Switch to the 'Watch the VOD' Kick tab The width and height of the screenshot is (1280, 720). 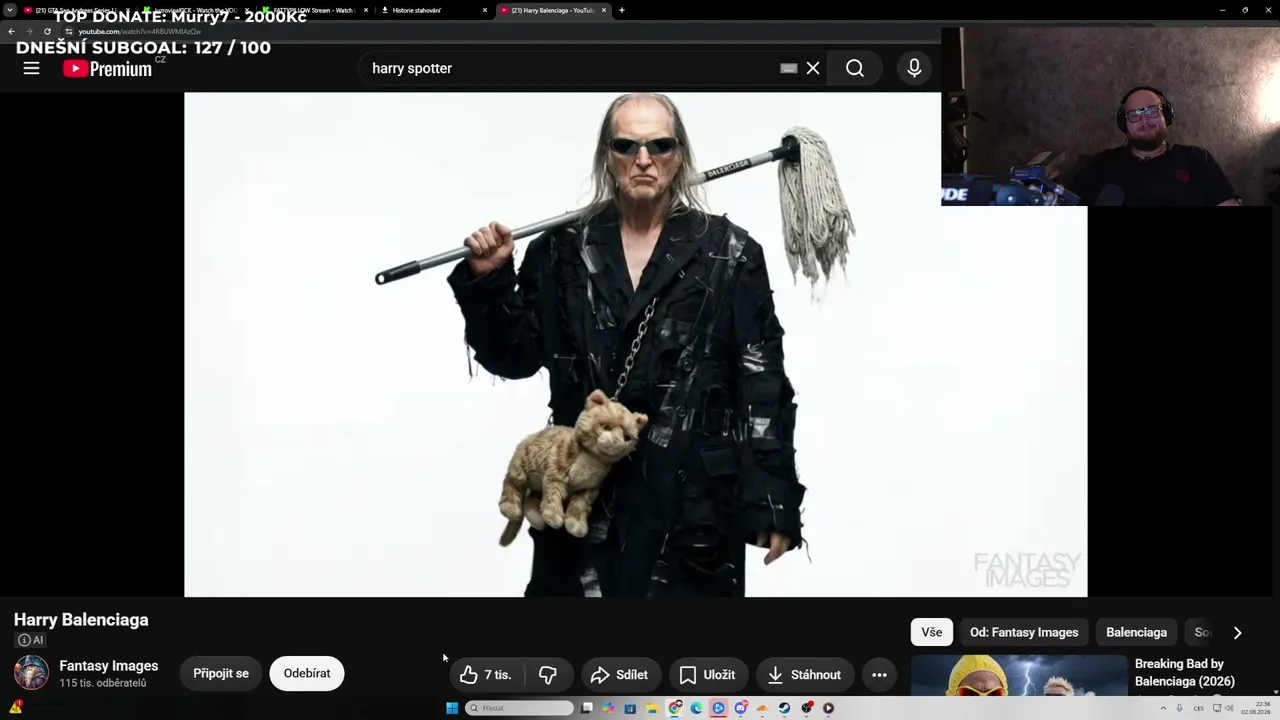(x=195, y=10)
